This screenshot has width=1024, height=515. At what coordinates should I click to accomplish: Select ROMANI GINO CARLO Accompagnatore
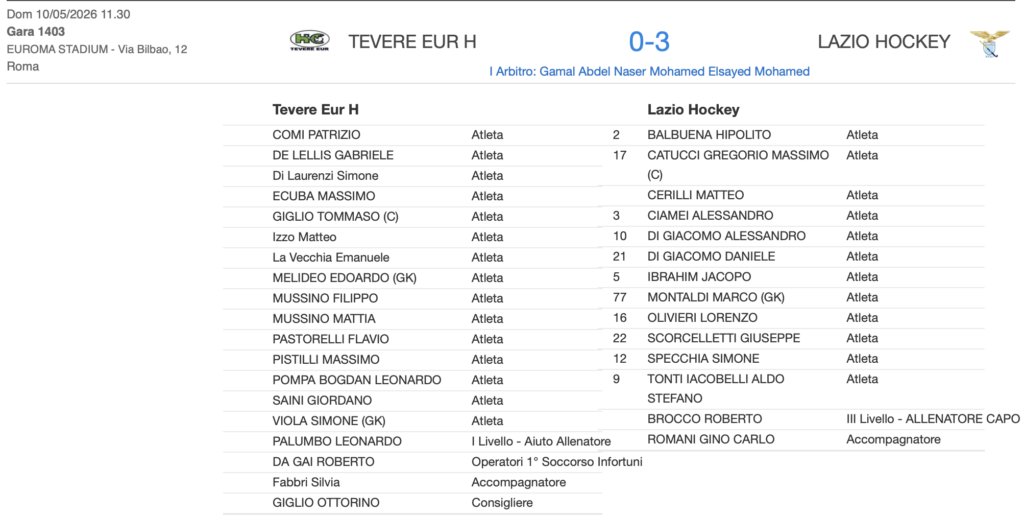(792, 440)
